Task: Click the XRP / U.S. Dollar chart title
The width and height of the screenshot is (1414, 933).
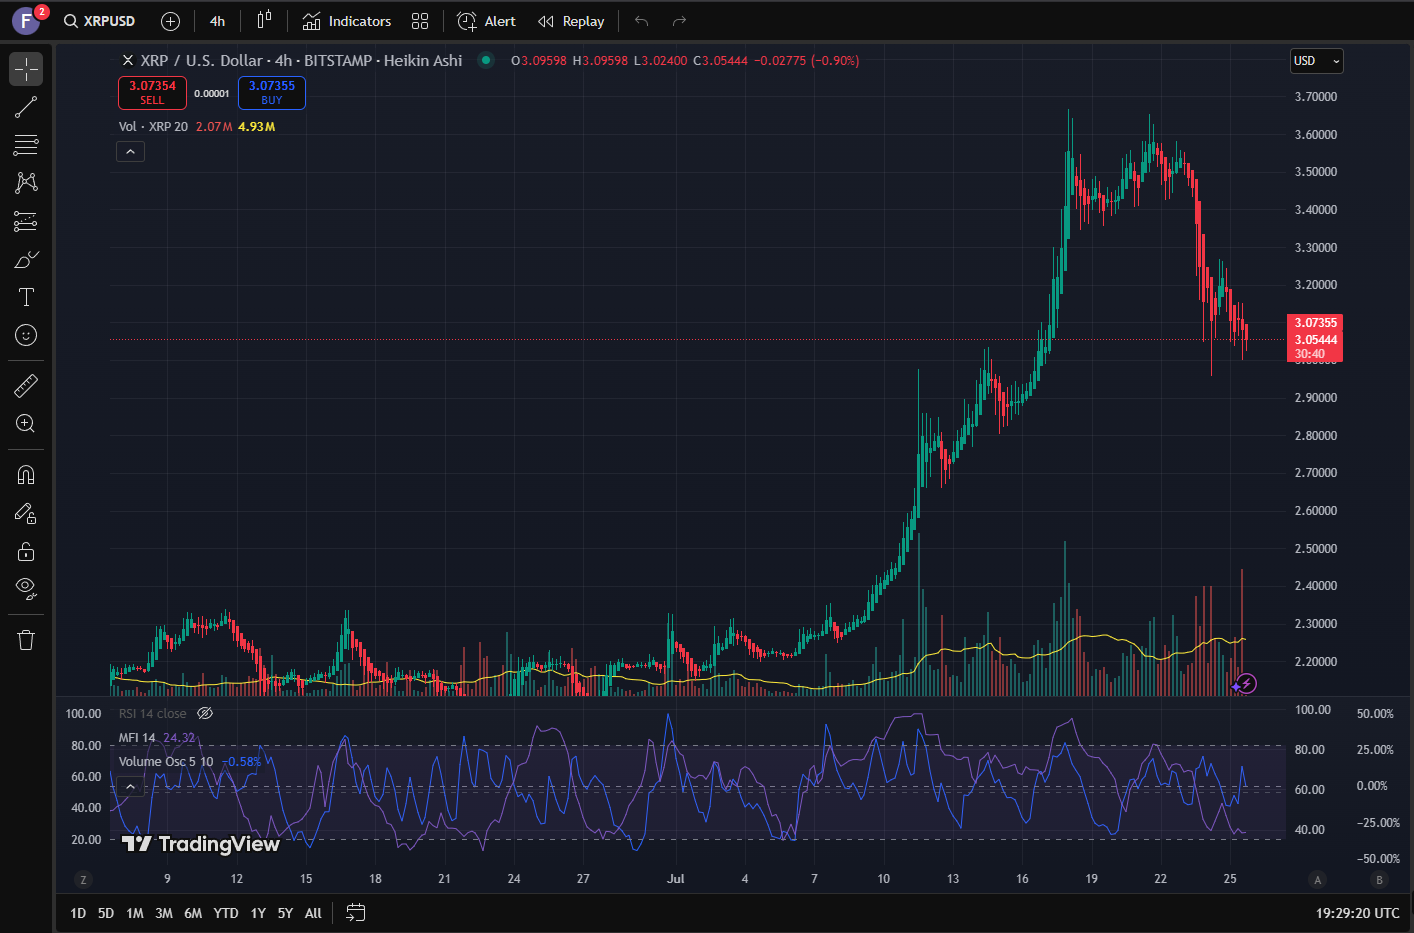Action: [301, 60]
